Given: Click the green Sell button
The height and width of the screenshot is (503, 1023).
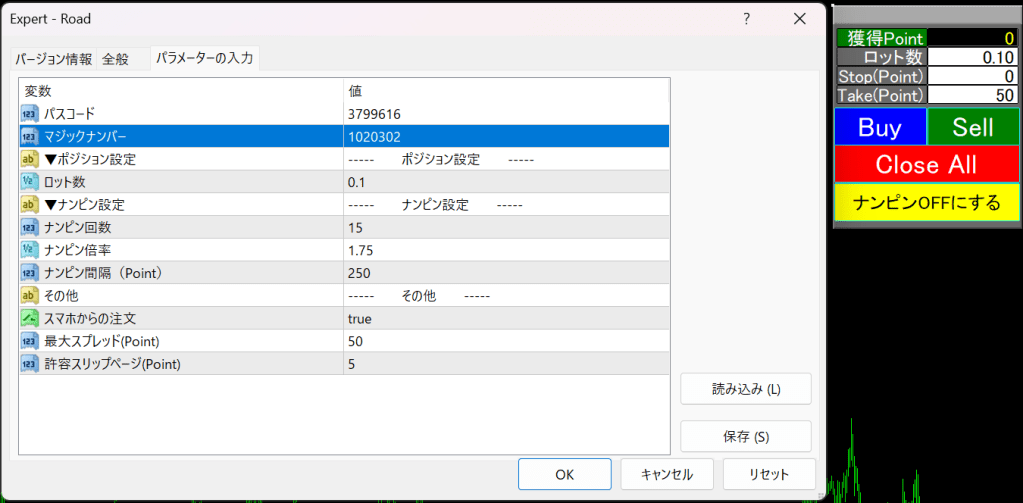Looking at the screenshot, I should point(973,127).
